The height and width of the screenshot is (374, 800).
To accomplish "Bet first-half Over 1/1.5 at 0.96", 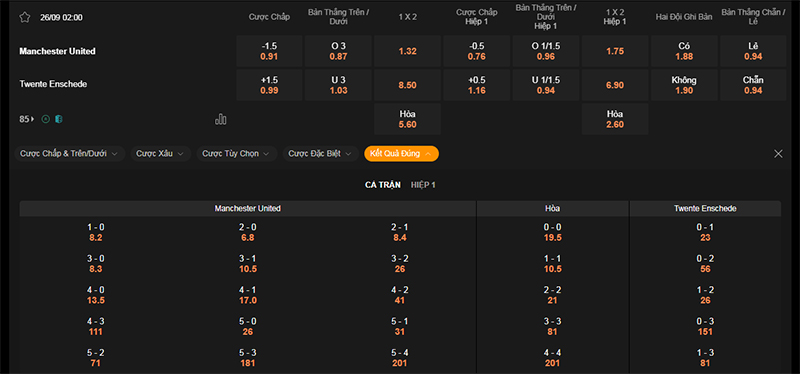I will 546,51.
